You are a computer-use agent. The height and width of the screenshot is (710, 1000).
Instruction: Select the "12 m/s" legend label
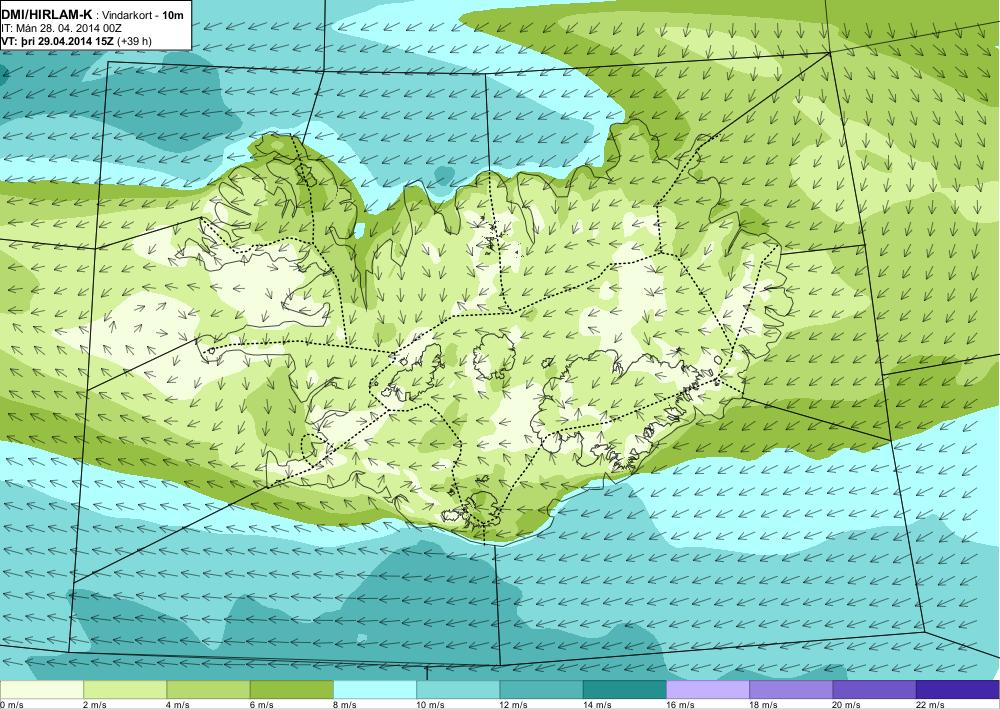514,705
